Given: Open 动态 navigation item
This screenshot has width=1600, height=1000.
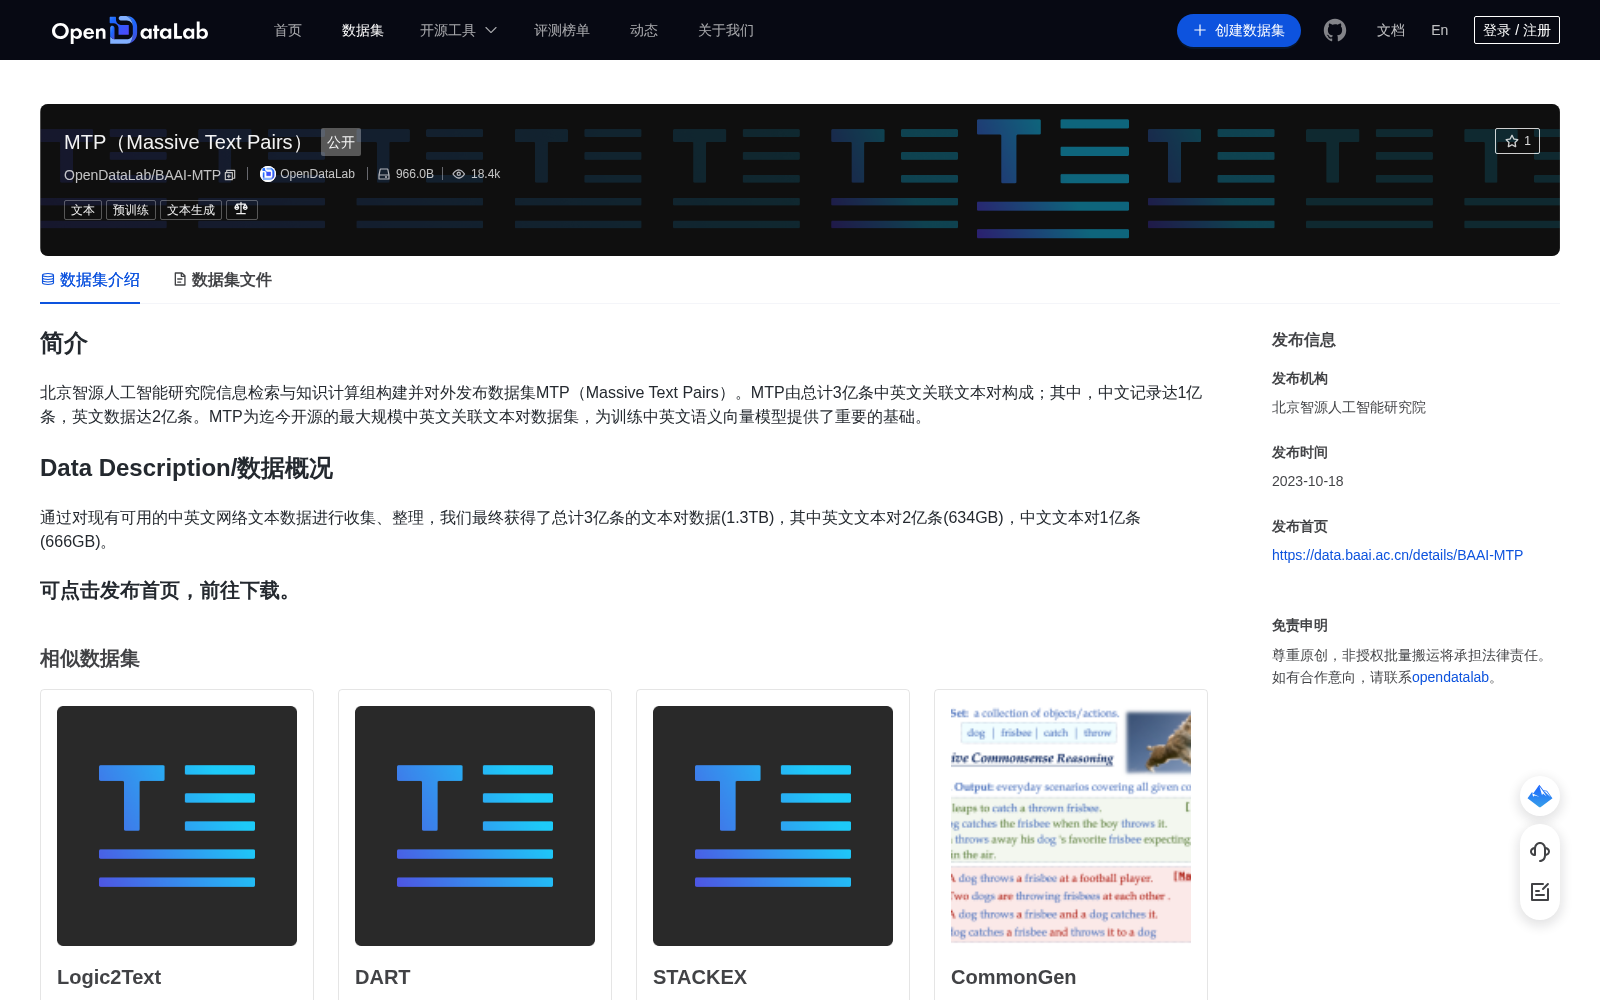Looking at the screenshot, I should [x=644, y=30].
